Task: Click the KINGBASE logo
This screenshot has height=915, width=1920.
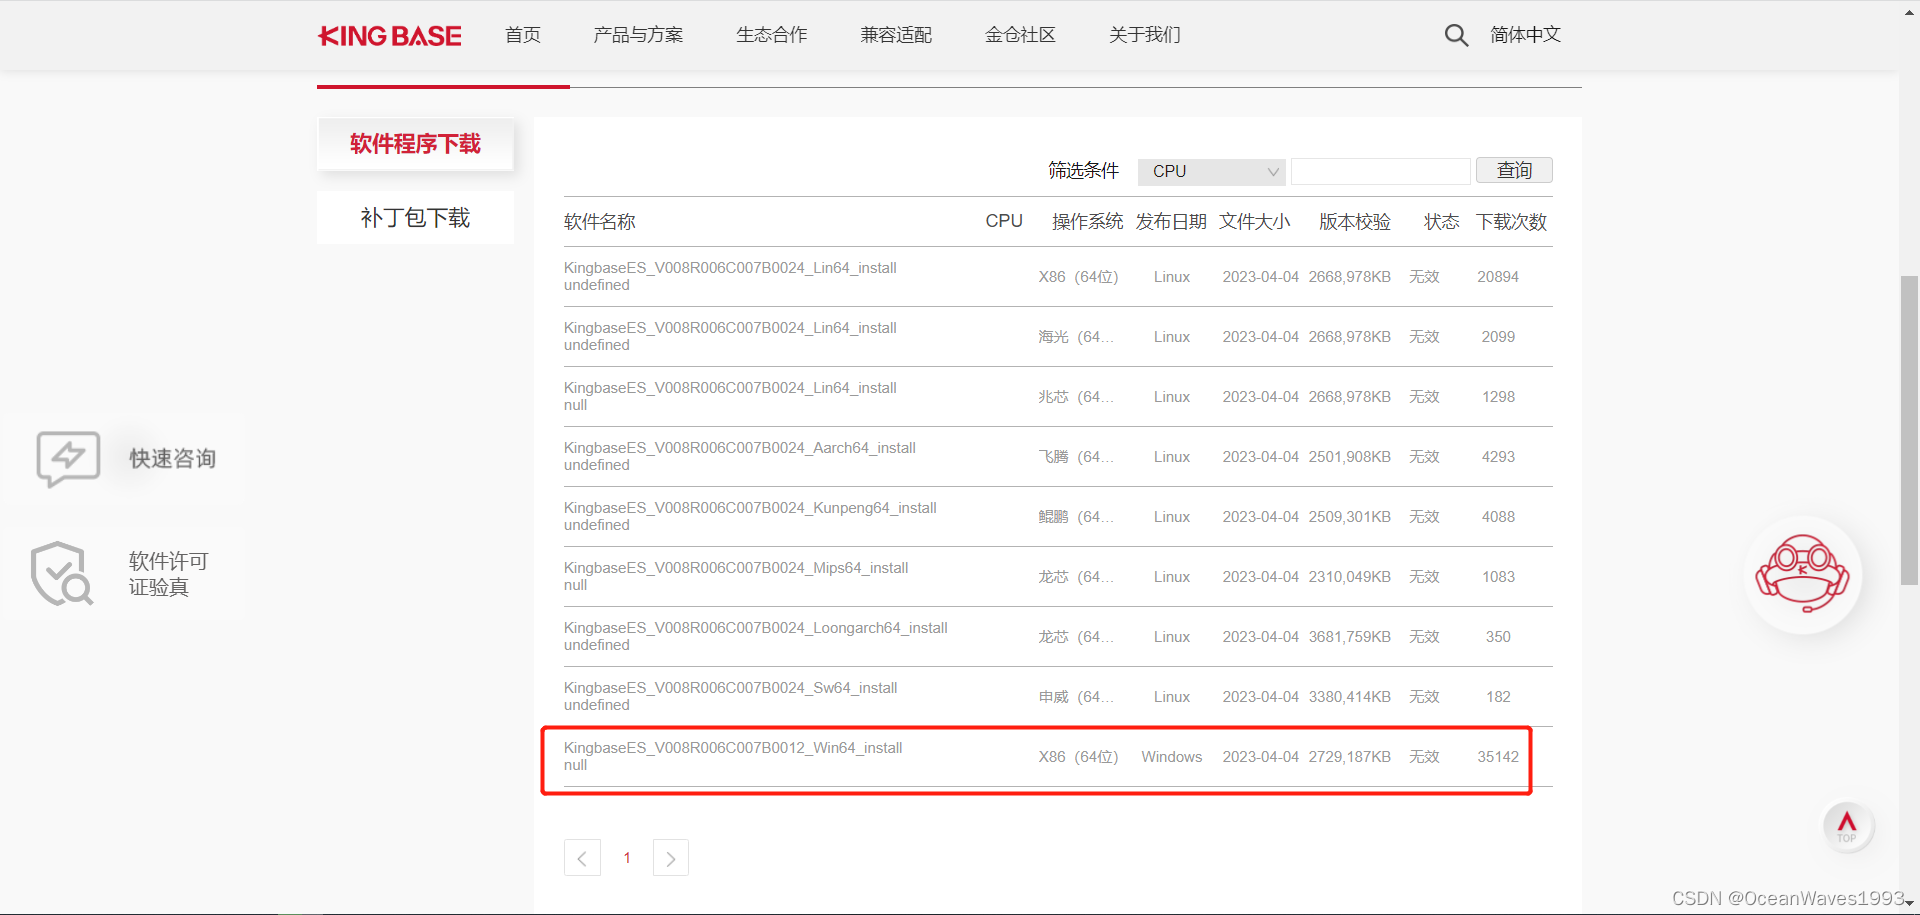Action: [x=390, y=36]
